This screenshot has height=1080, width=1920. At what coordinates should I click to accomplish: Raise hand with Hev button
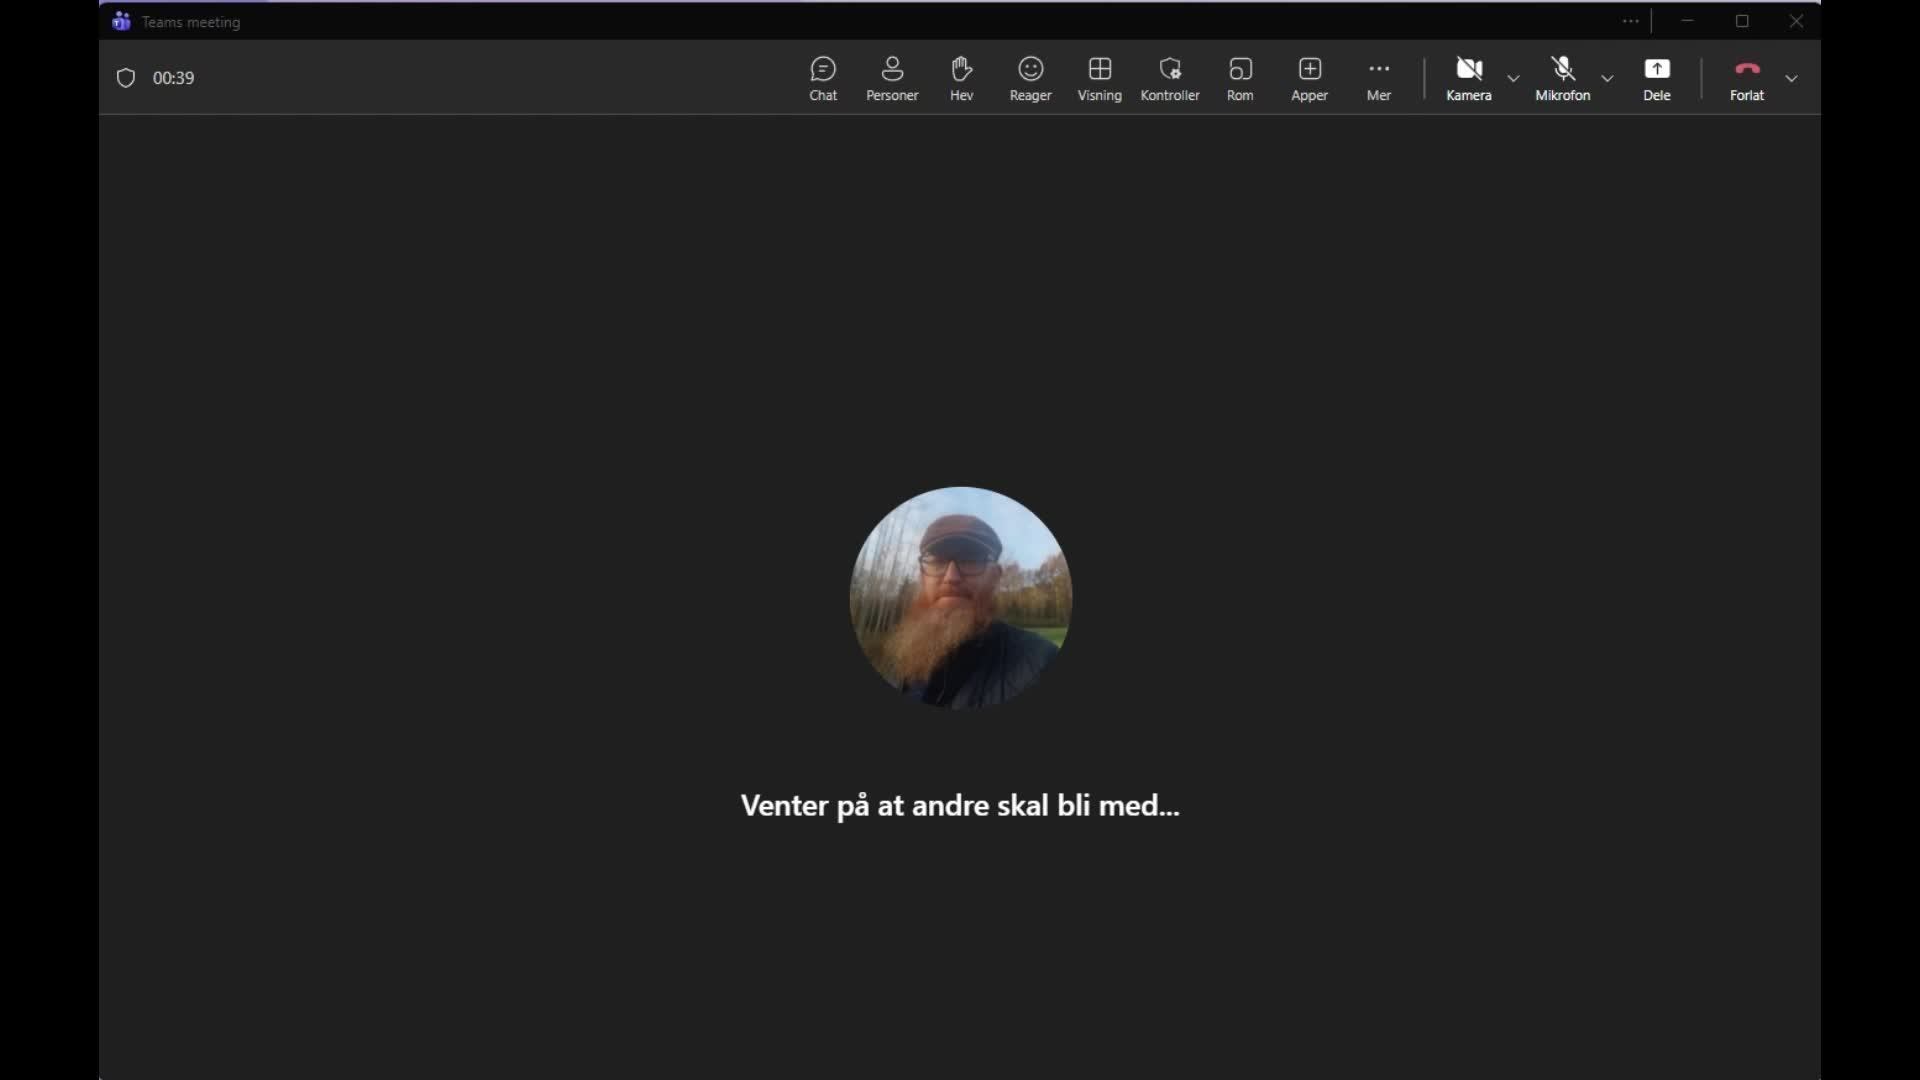pos(961,78)
